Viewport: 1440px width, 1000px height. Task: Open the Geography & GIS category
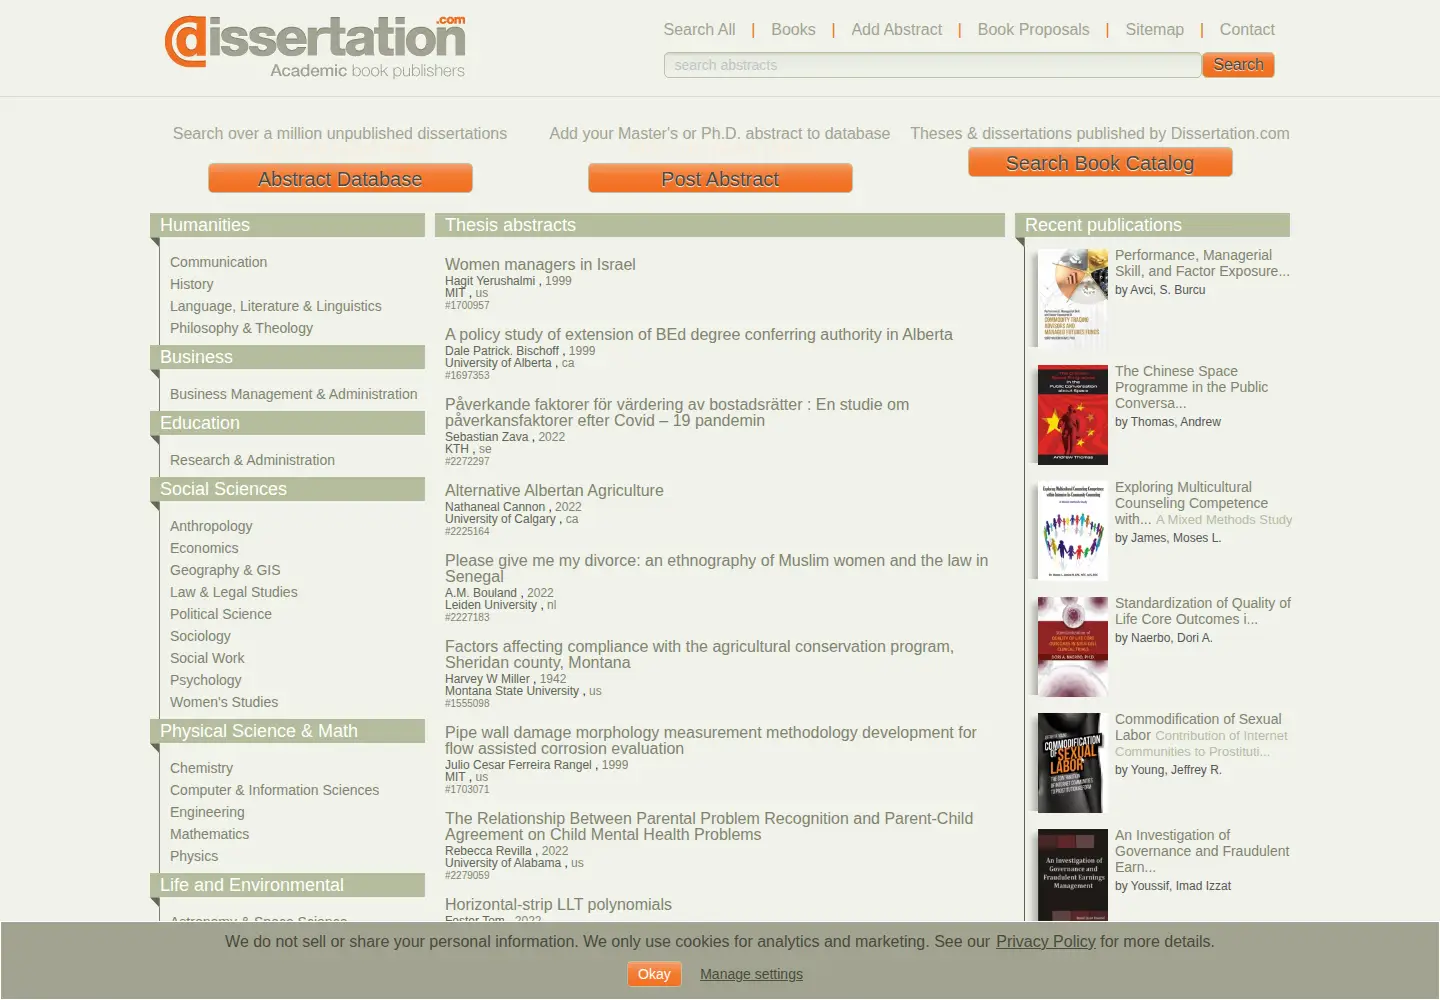point(225,570)
